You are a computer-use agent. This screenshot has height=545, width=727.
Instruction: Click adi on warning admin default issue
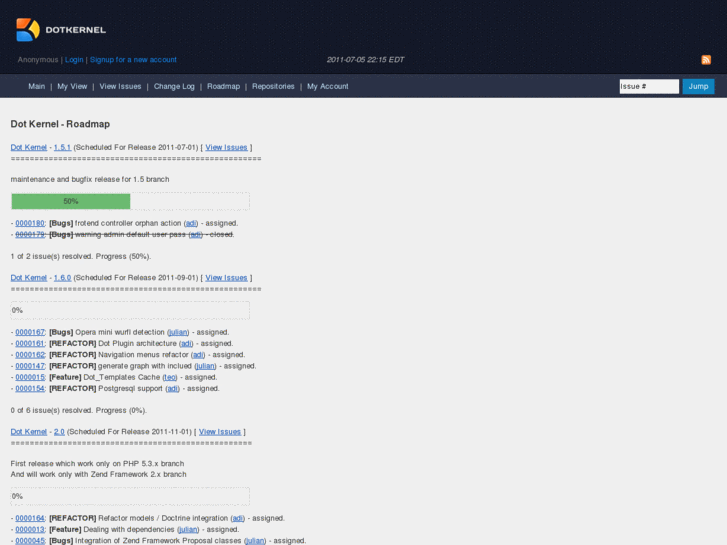coord(196,234)
